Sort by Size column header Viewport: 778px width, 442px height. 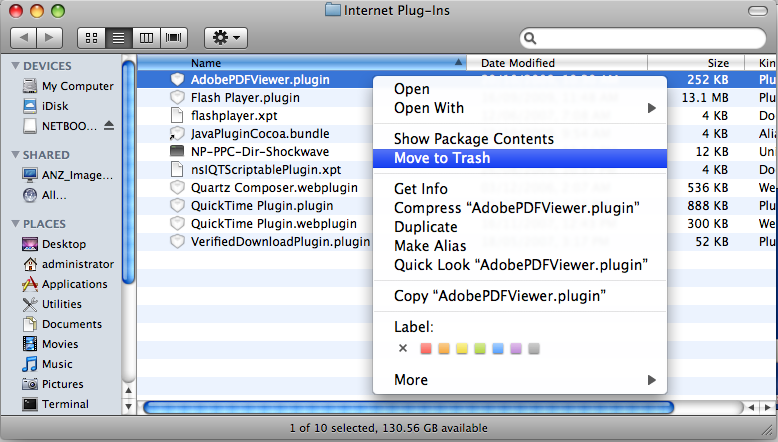pyautogui.click(x=696, y=63)
